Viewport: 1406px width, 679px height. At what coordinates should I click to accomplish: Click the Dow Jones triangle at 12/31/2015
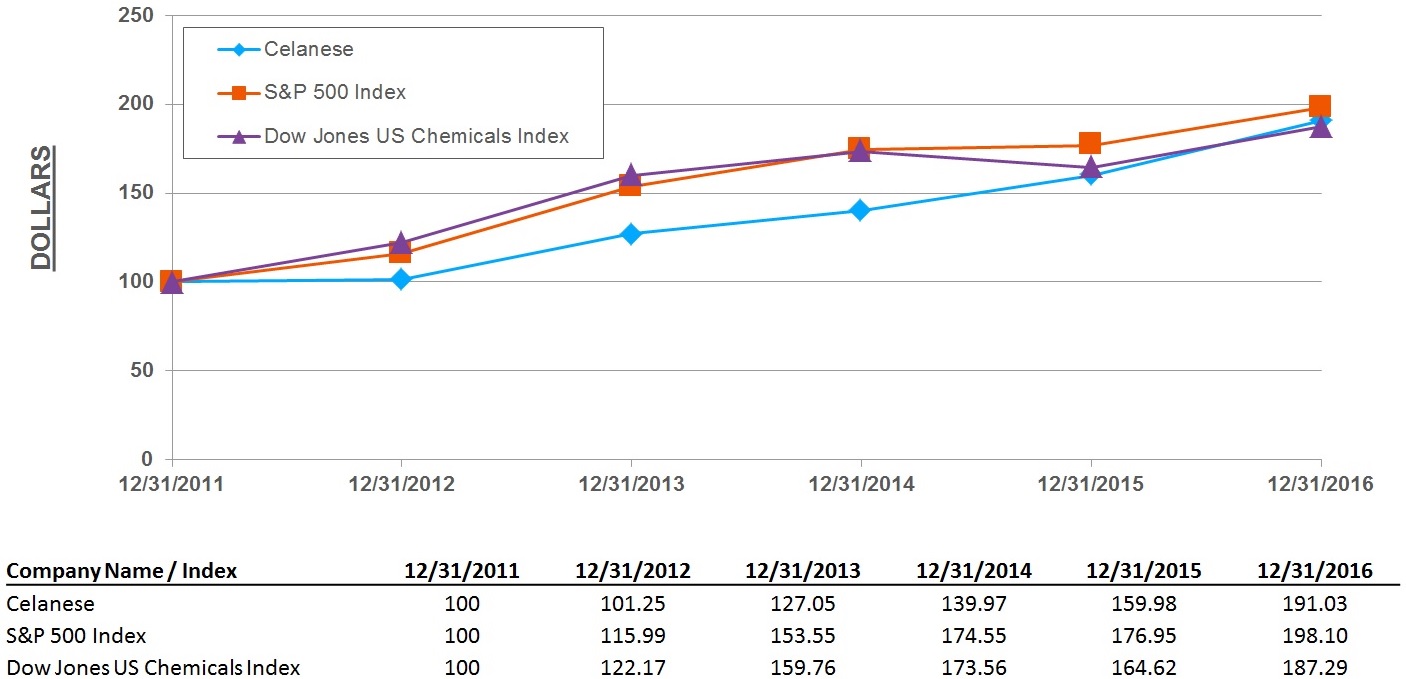coord(1090,166)
